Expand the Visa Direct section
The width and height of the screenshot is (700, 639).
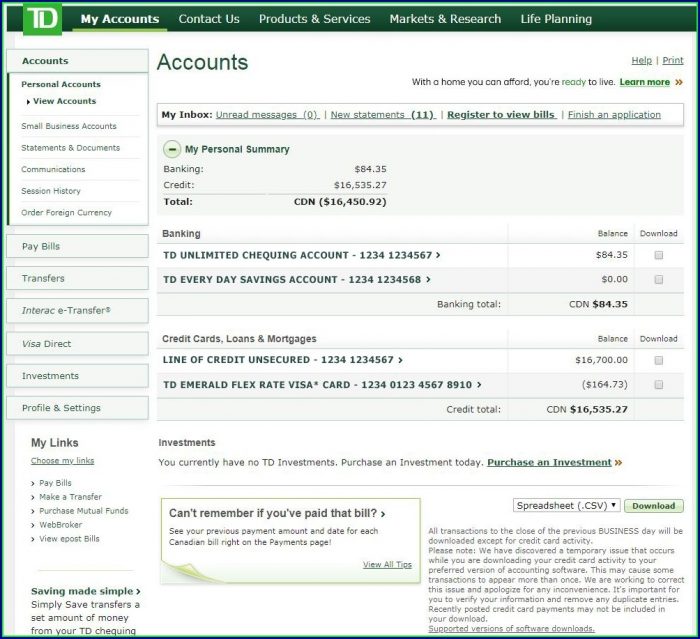[x=77, y=344]
